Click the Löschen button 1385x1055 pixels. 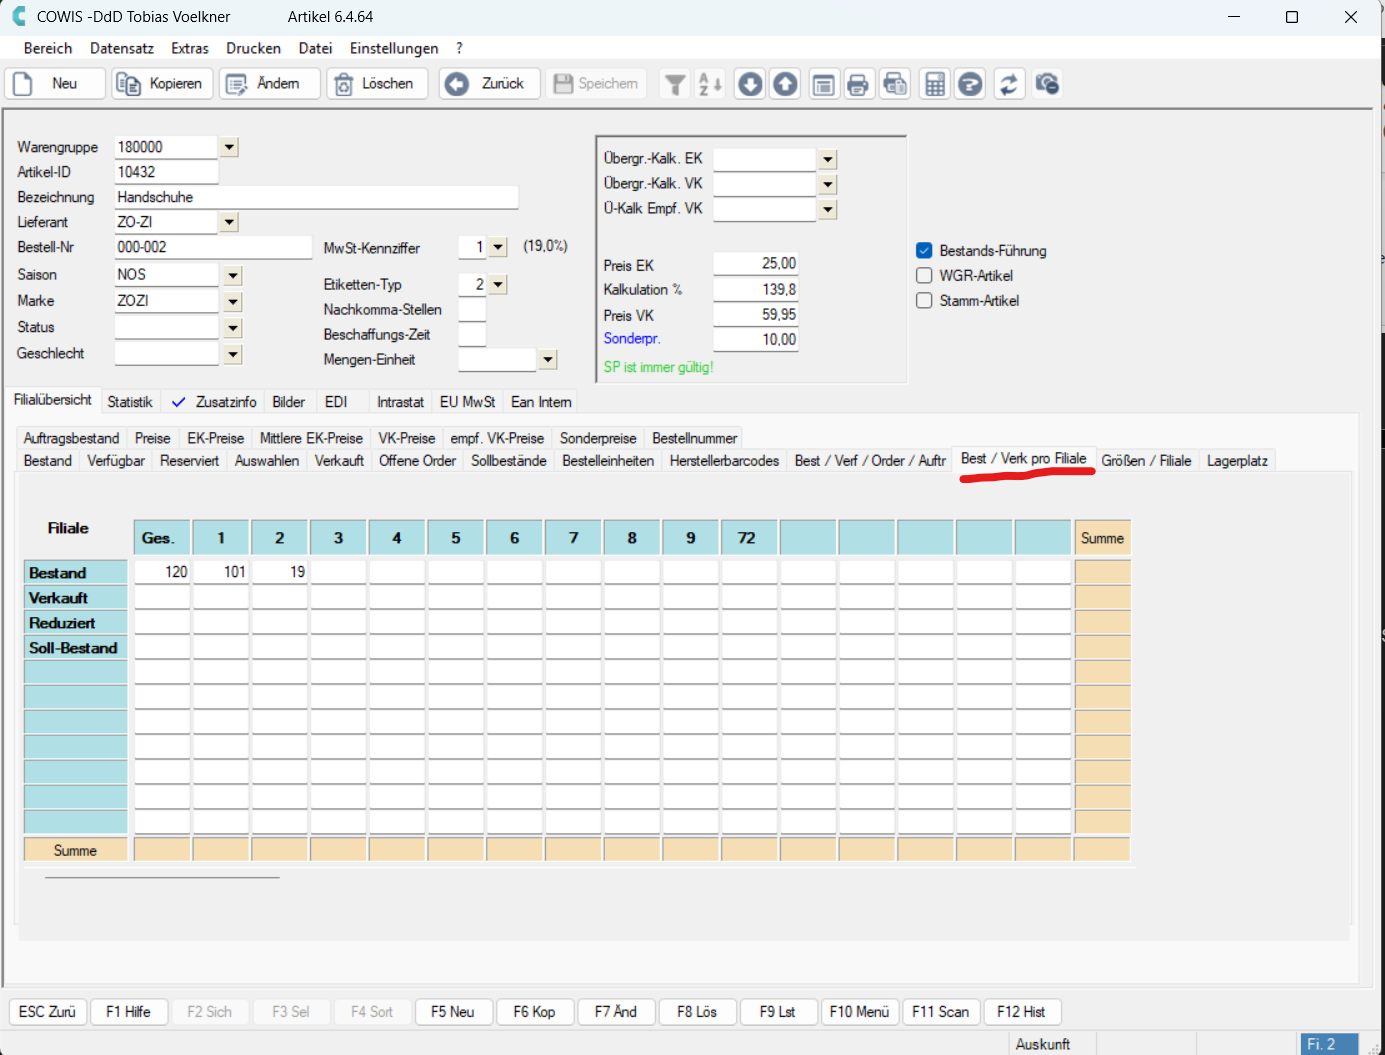click(x=377, y=84)
